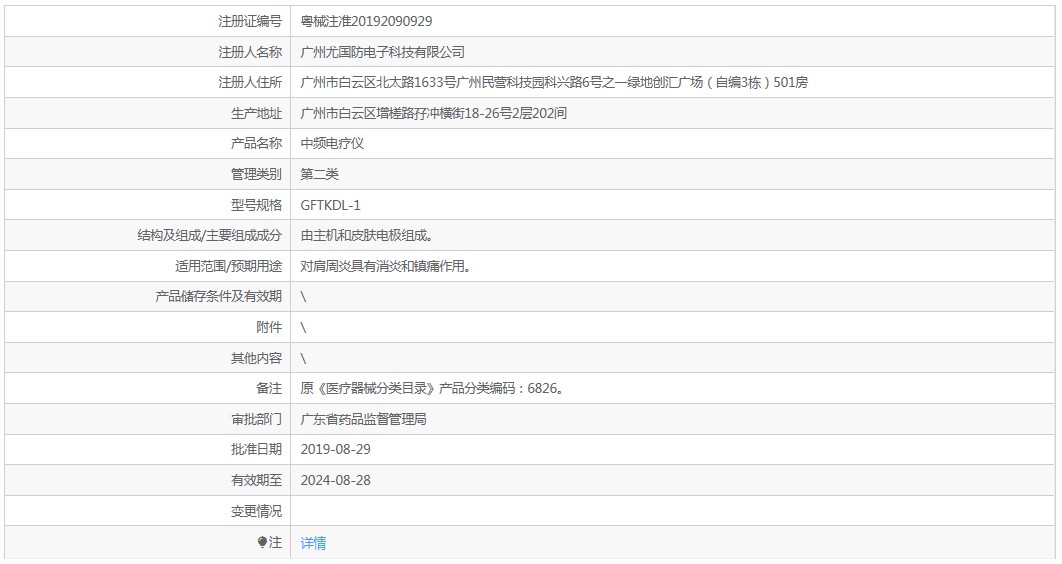This screenshot has height=564, width=1062.
Task: Select management category value 第二类
Action: click(319, 174)
